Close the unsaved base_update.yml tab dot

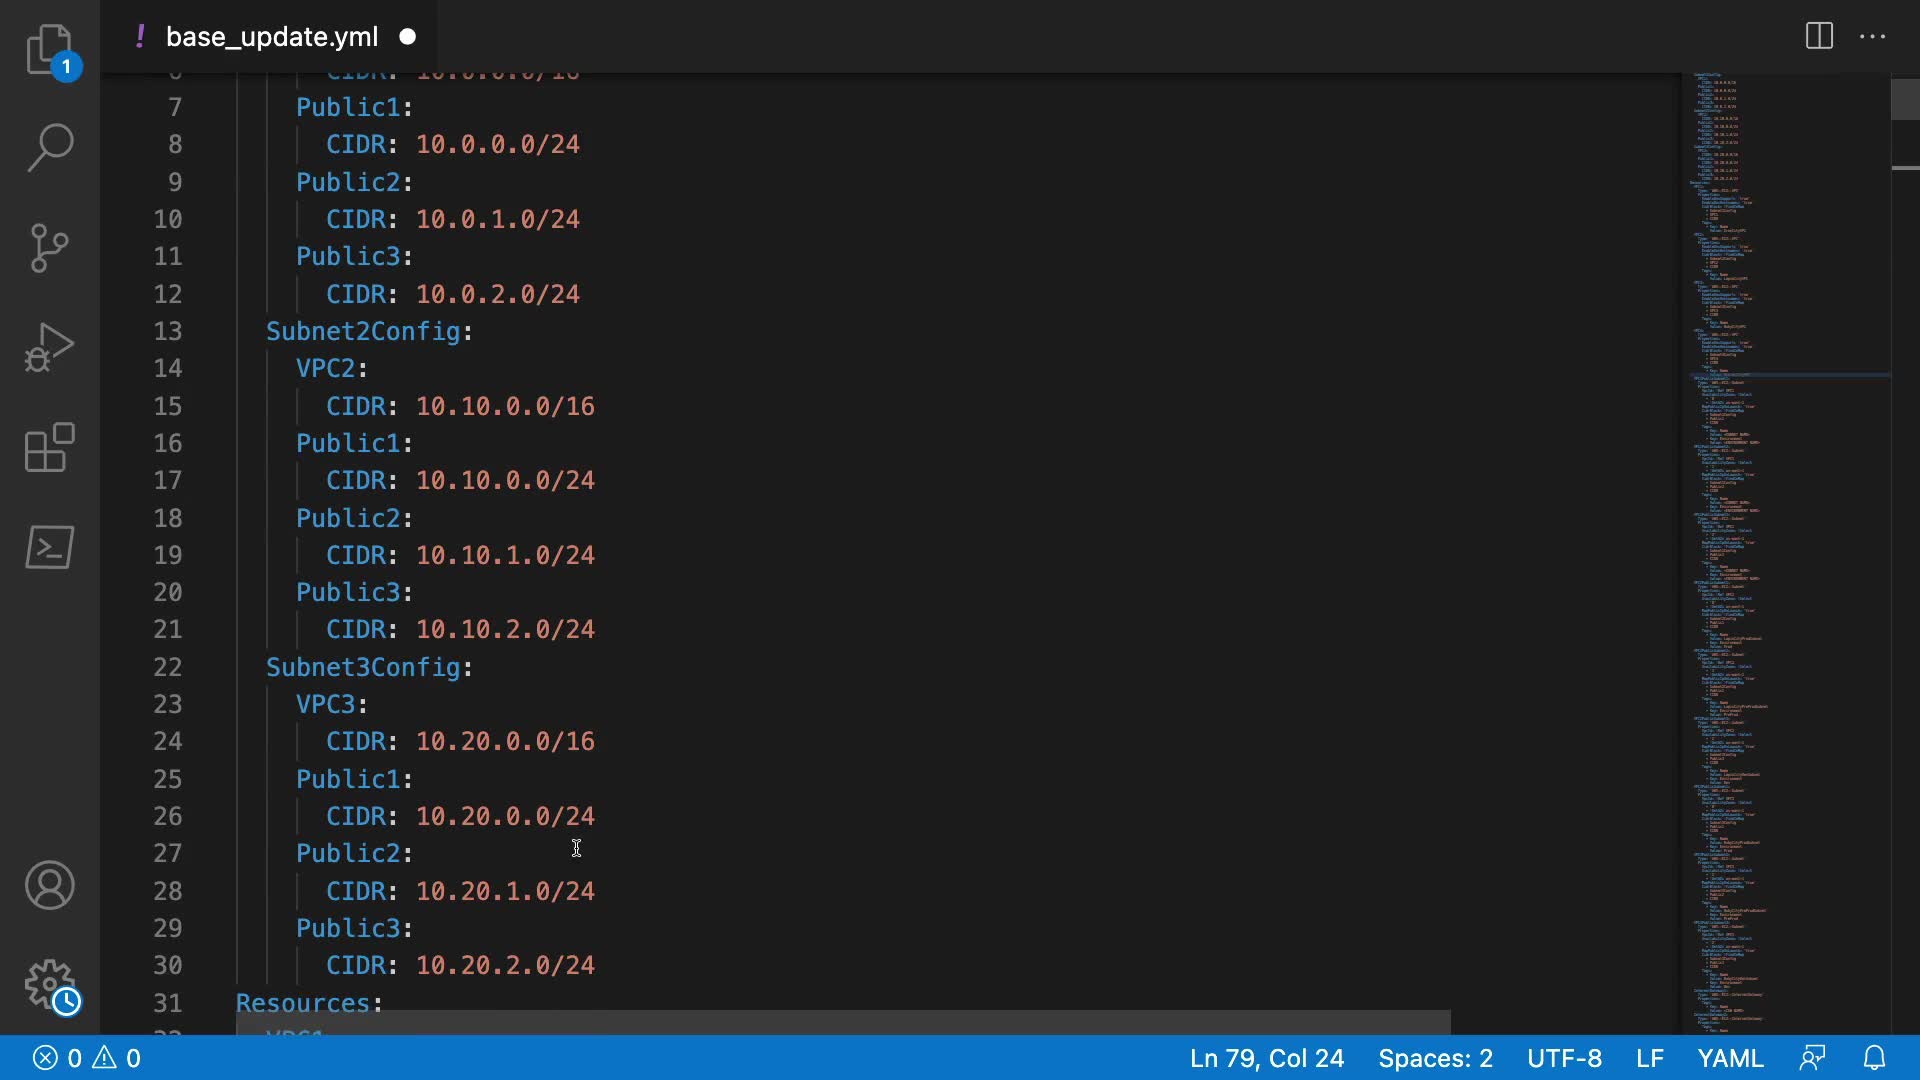click(408, 37)
